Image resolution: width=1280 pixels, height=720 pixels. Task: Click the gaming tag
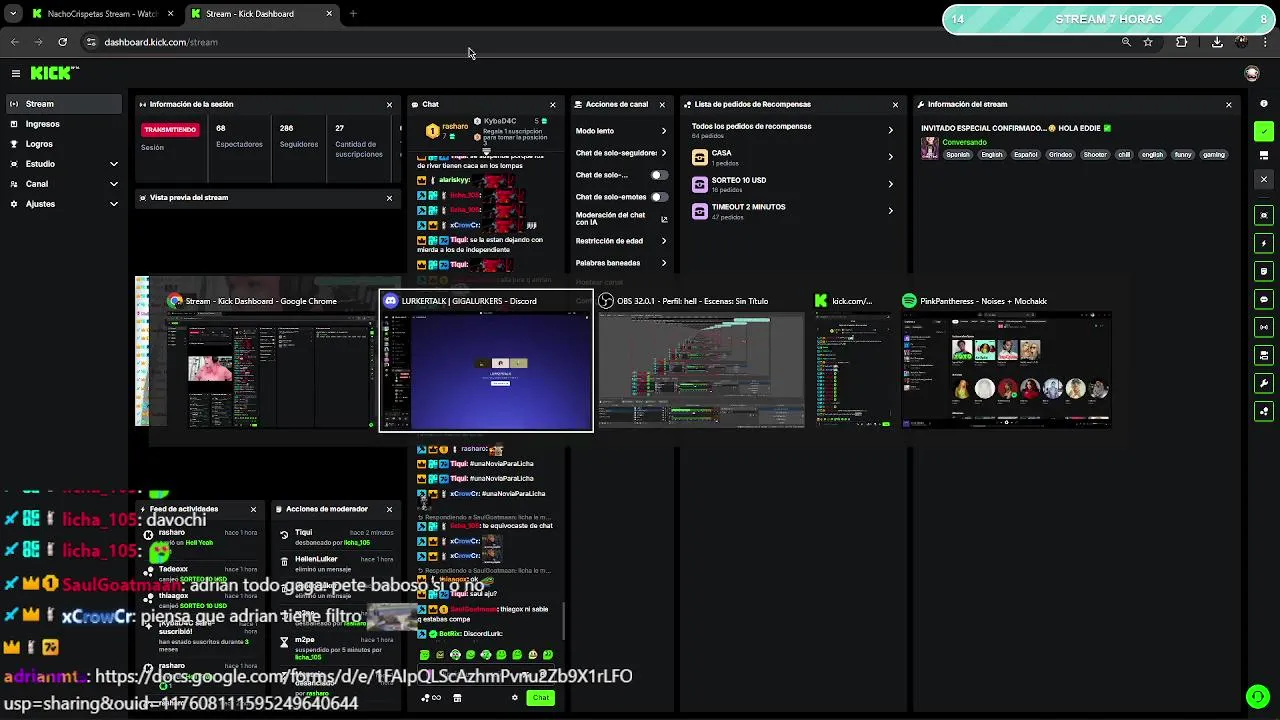[x=1214, y=155]
